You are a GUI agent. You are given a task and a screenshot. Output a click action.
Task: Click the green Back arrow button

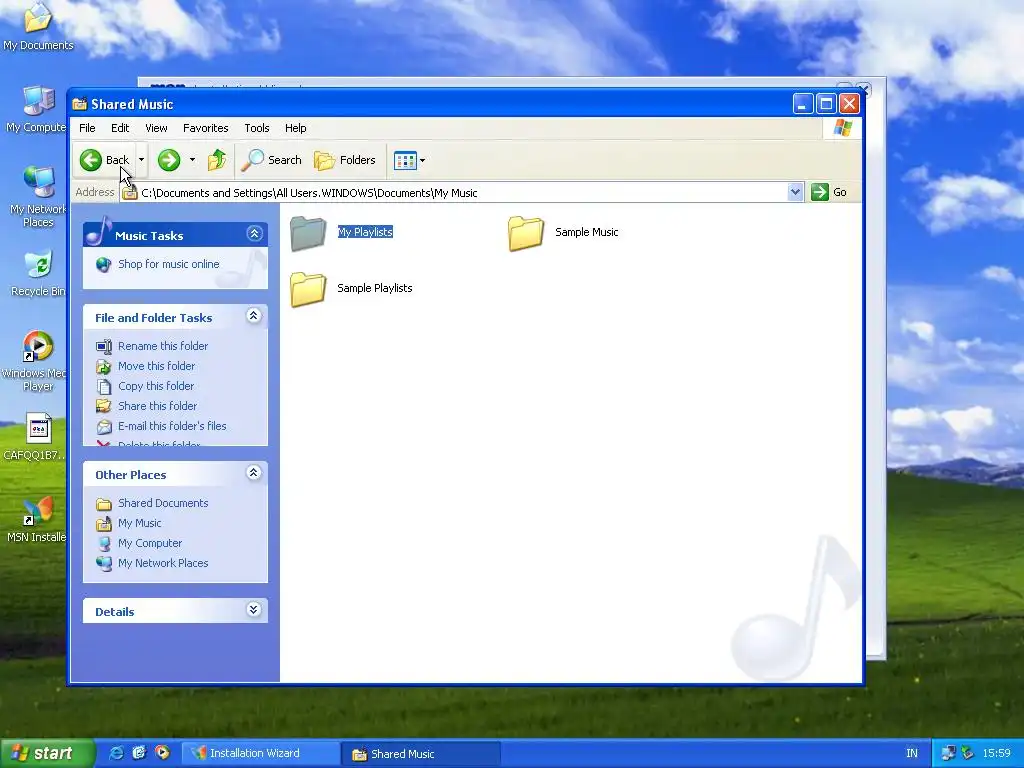[x=91, y=160]
